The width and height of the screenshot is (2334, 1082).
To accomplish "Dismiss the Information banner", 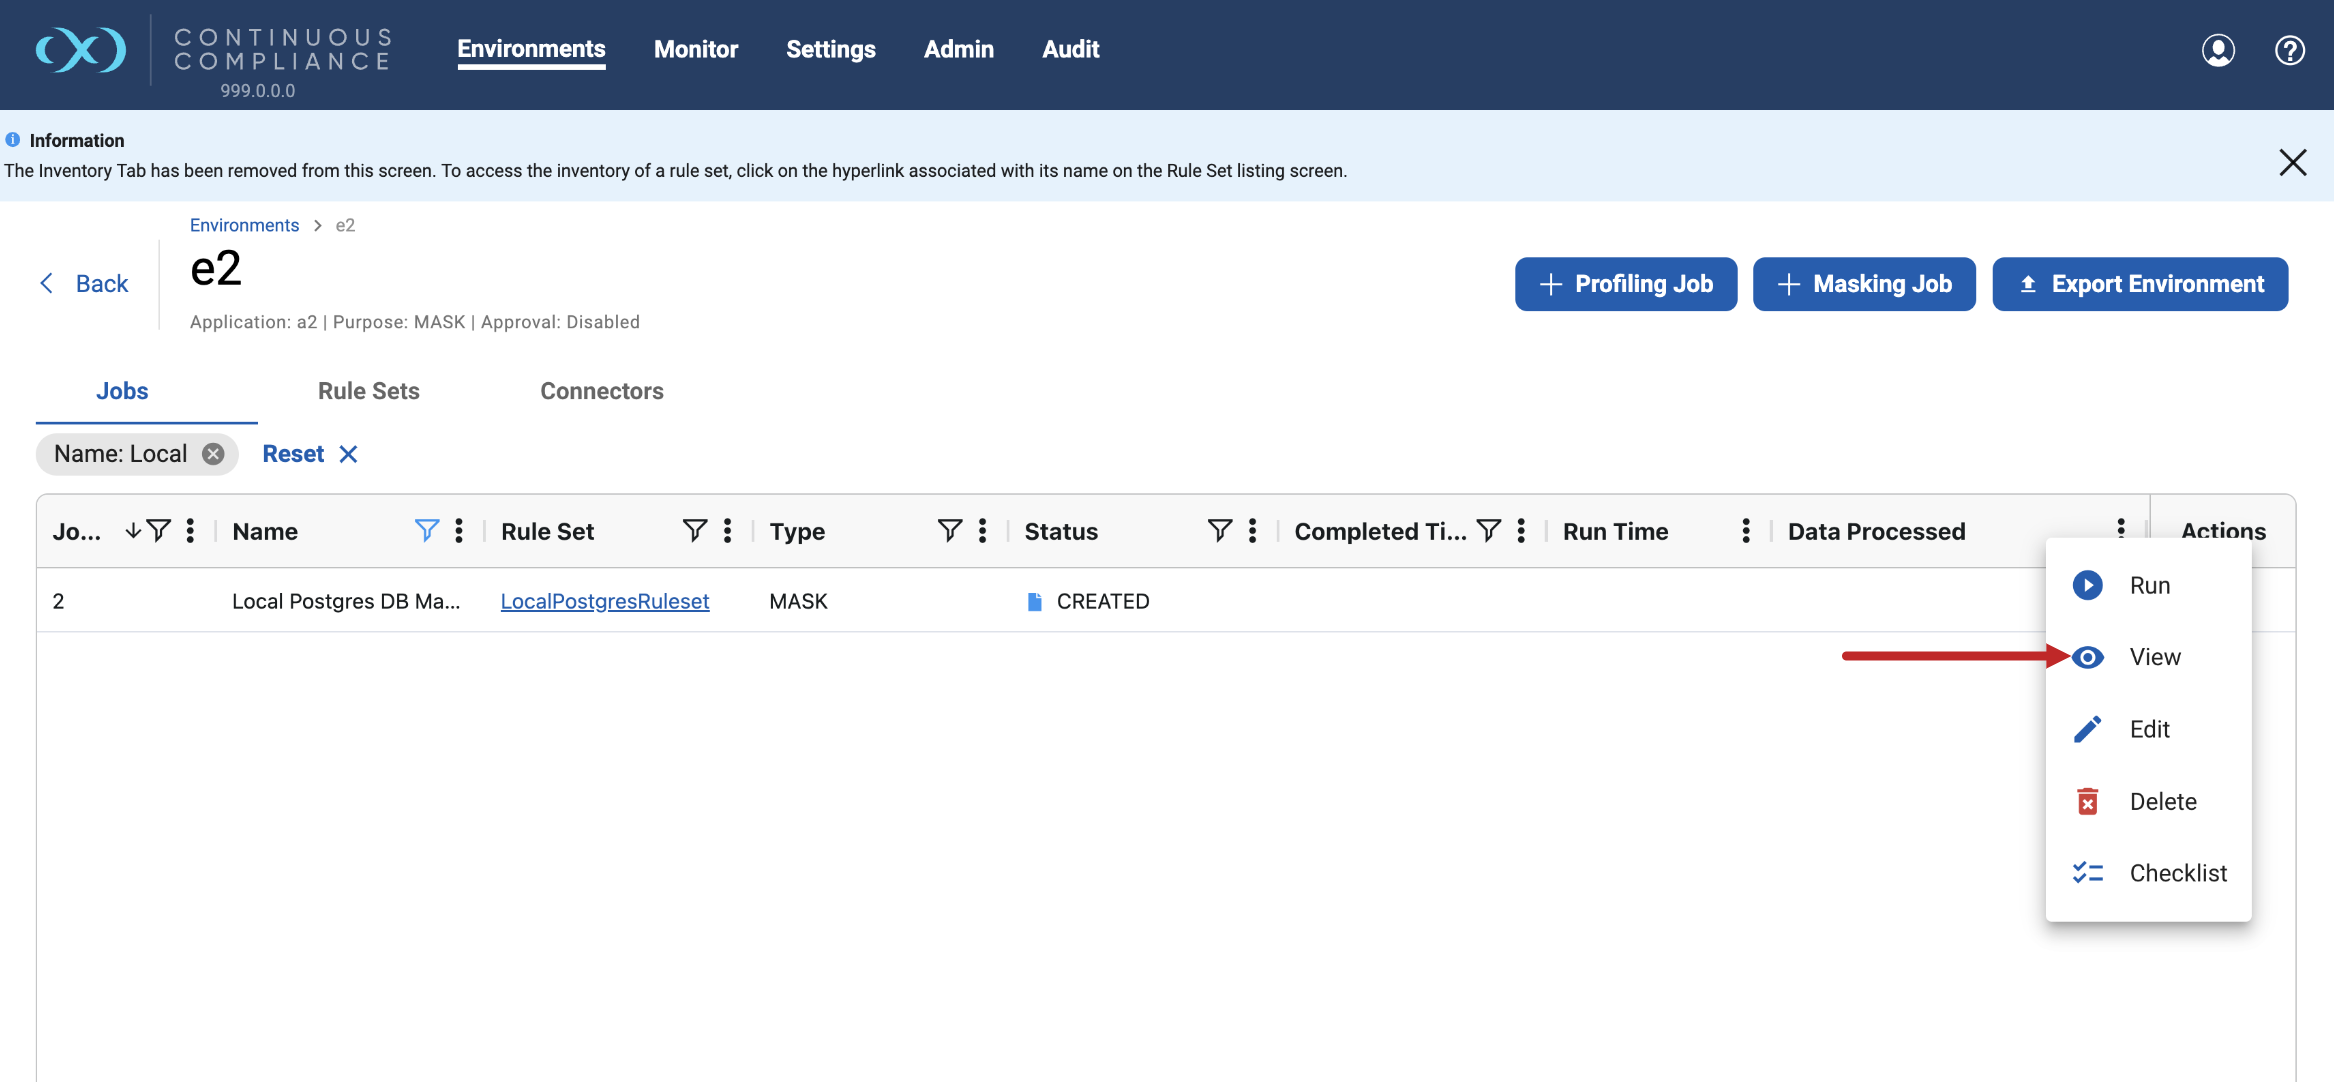I will point(2292,162).
